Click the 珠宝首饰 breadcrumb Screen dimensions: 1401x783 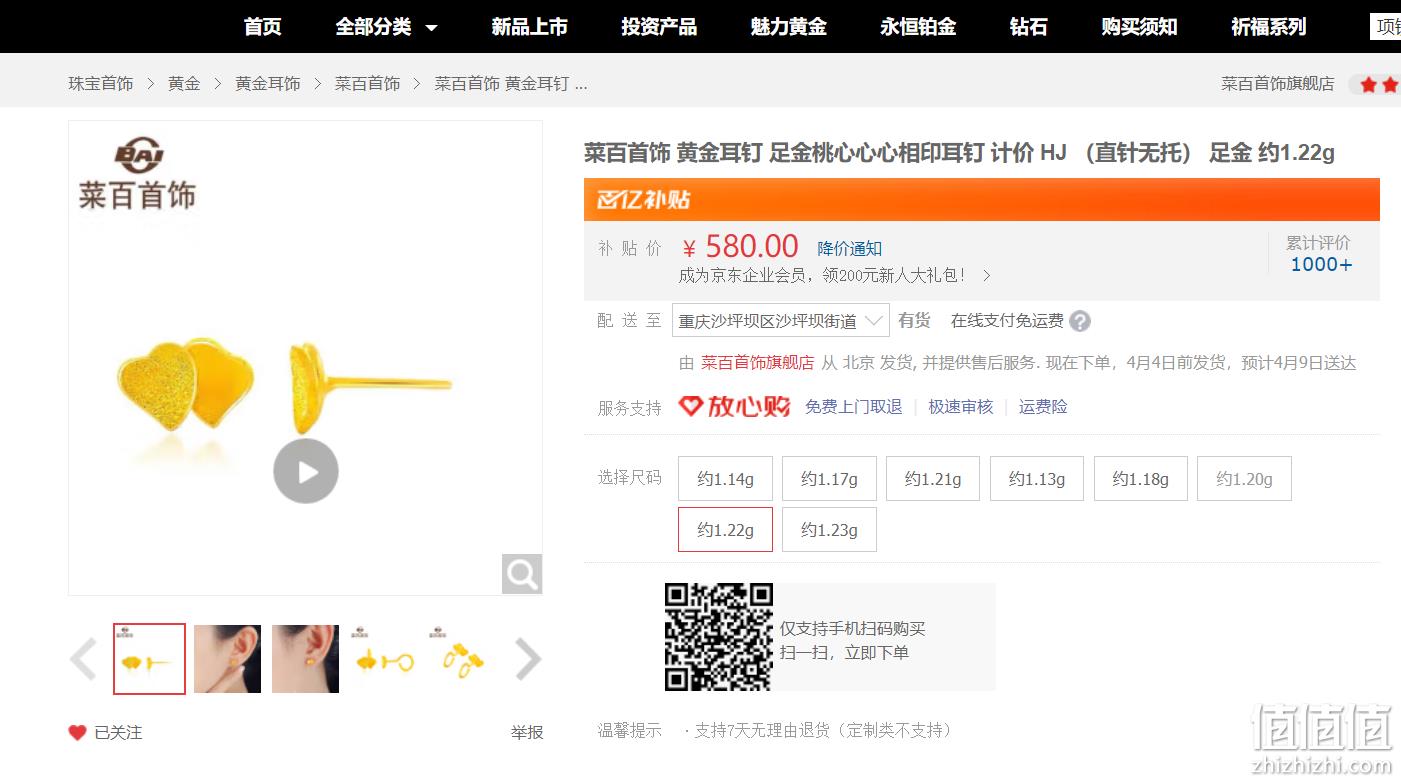click(101, 84)
